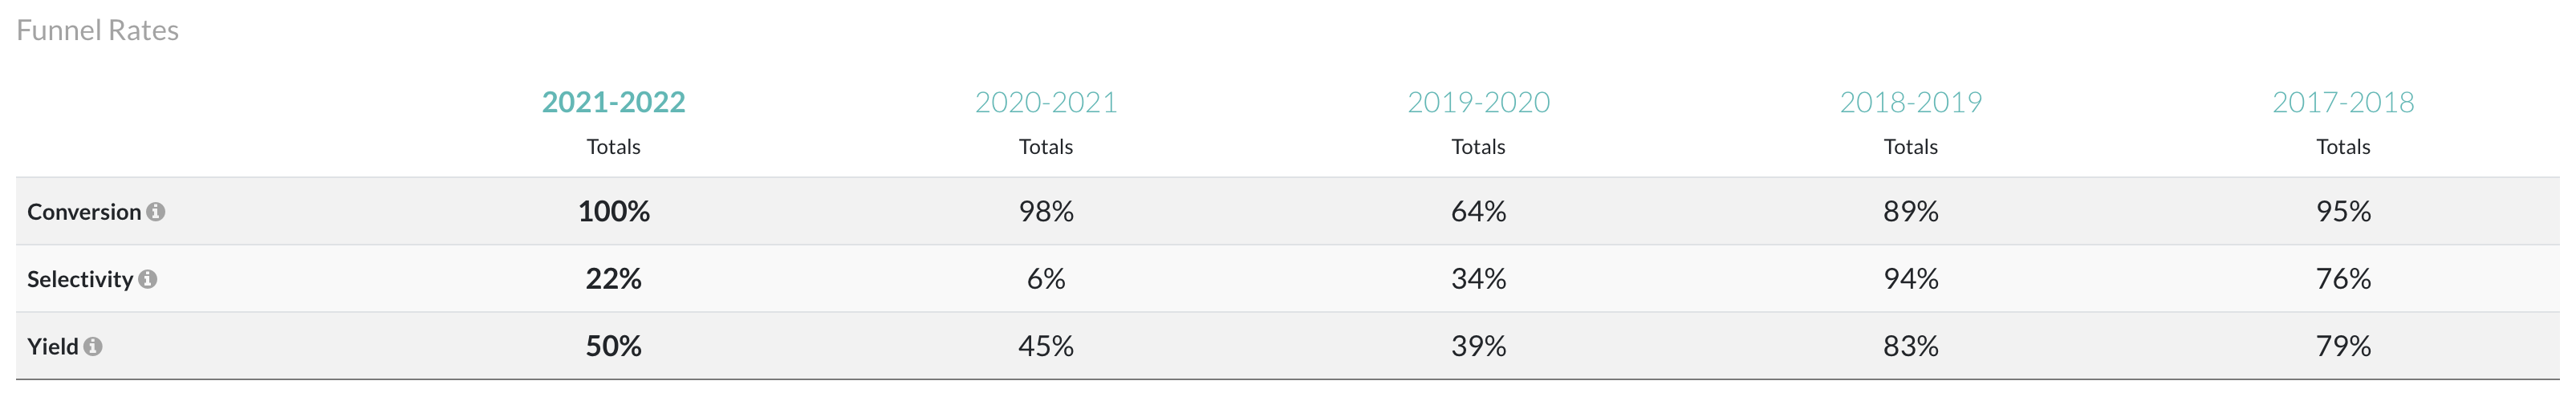The image size is (2576, 393).
Task: Click the 22% selectivity value for 2021-2022
Action: point(613,278)
